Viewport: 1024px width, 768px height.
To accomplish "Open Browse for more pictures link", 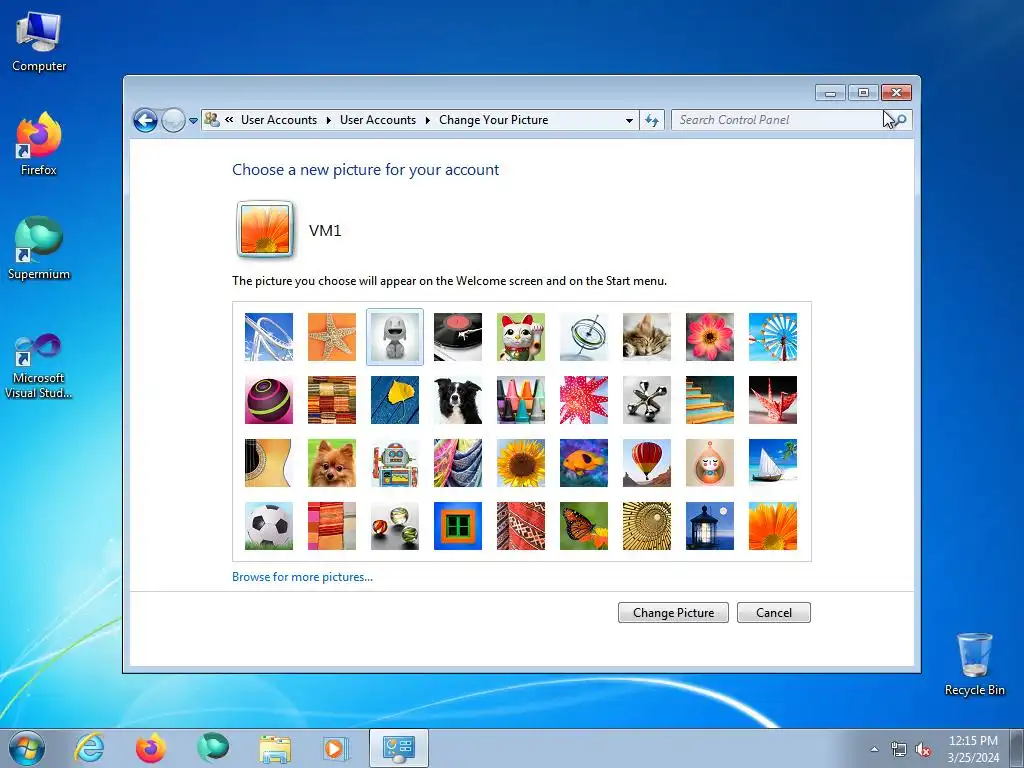I will tap(302, 577).
